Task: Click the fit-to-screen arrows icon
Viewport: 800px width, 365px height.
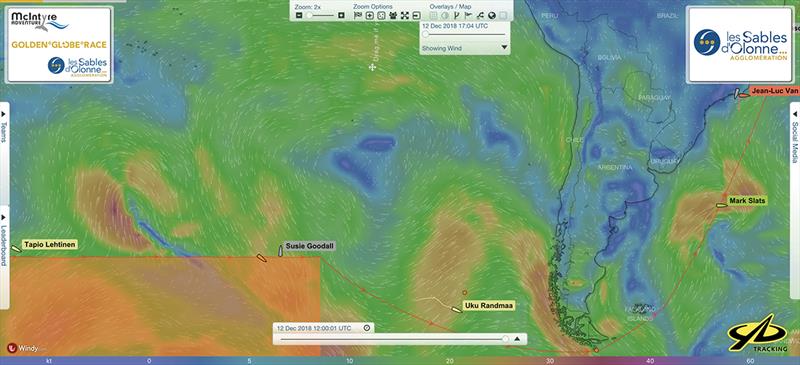Action: click(405, 15)
